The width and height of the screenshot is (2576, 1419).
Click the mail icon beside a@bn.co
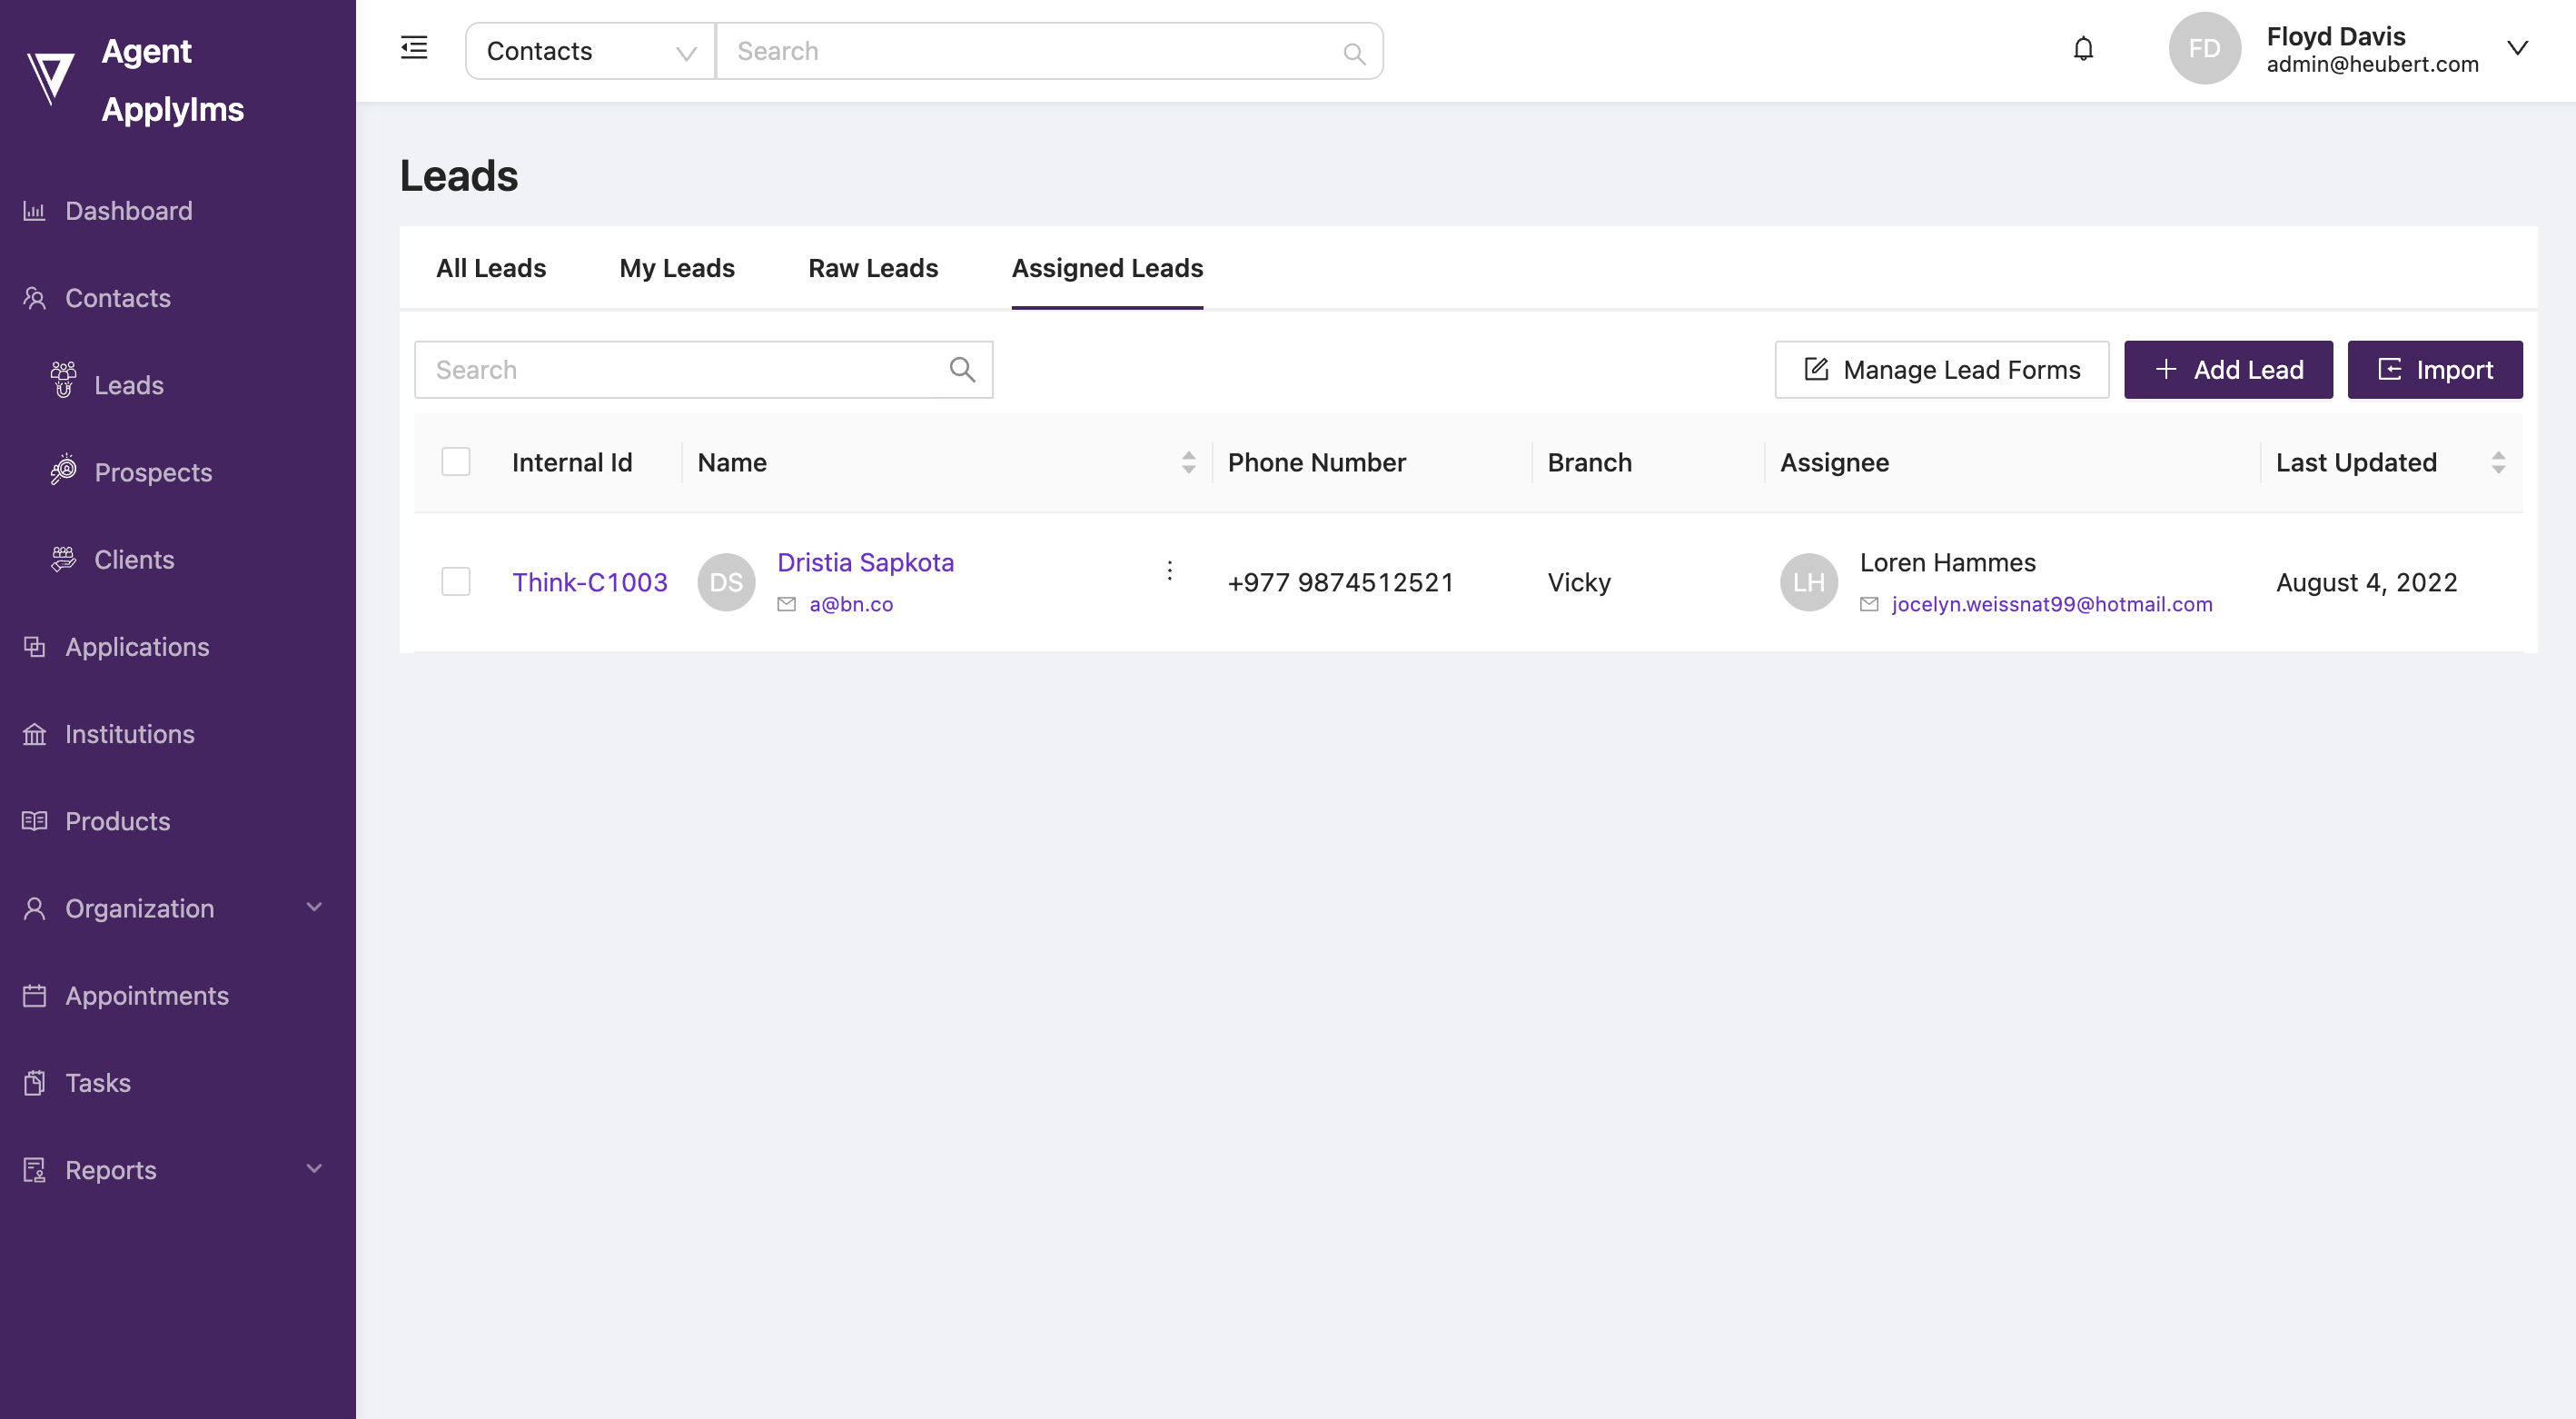click(x=787, y=604)
